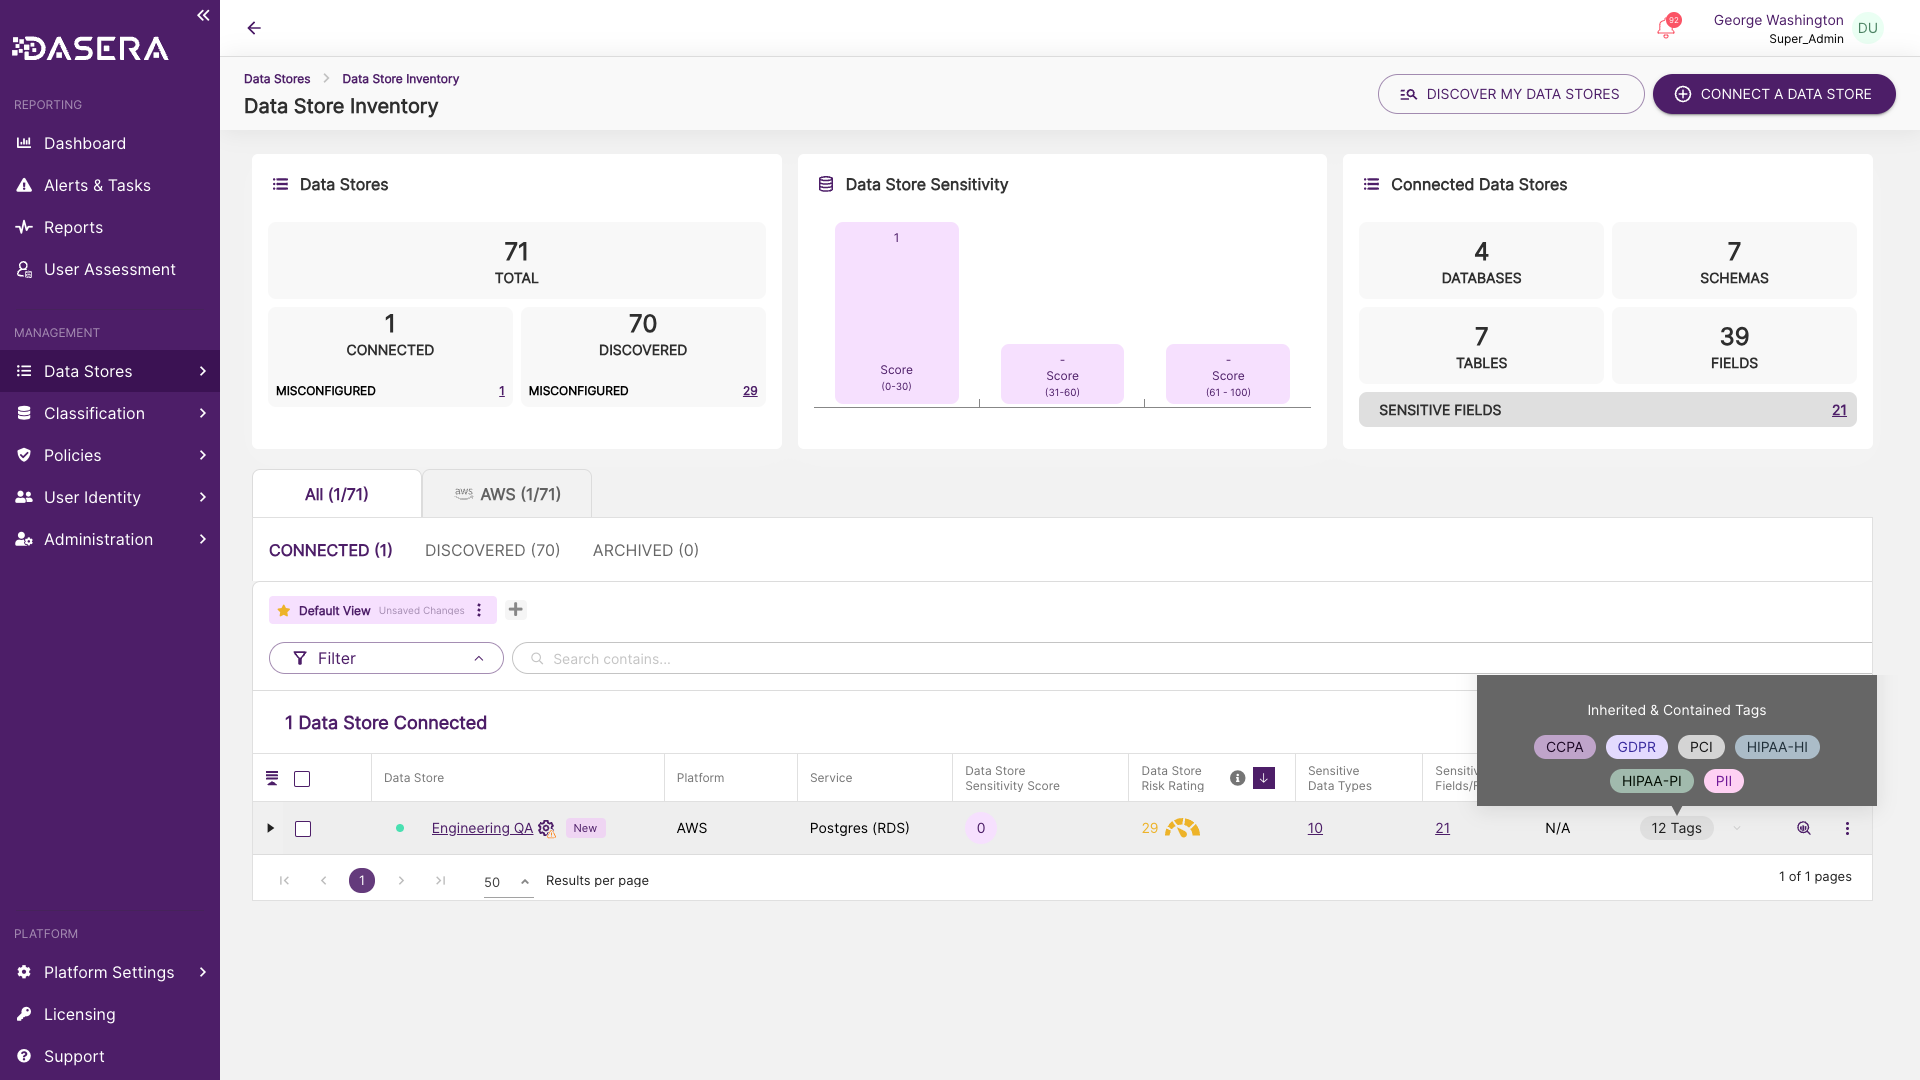Image resolution: width=1920 pixels, height=1080 pixels.
Task: Select the AWS (1/71) tab
Action: pyautogui.click(x=507, y=494)
